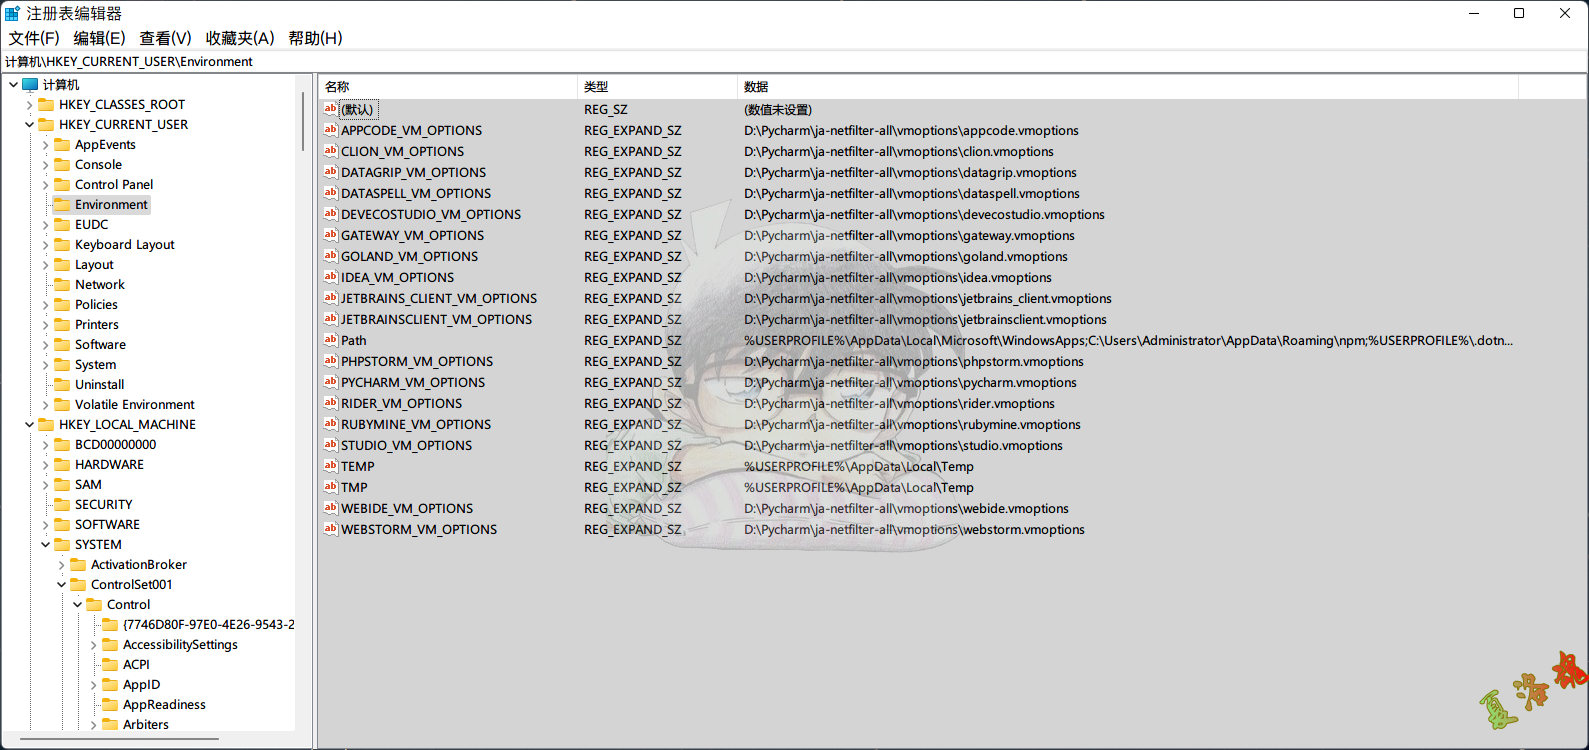Viewport: 1589px width, 750px height.
Task: Collapse the HKEY_CURRENT_USER node
Action: (x=29, y=124)
